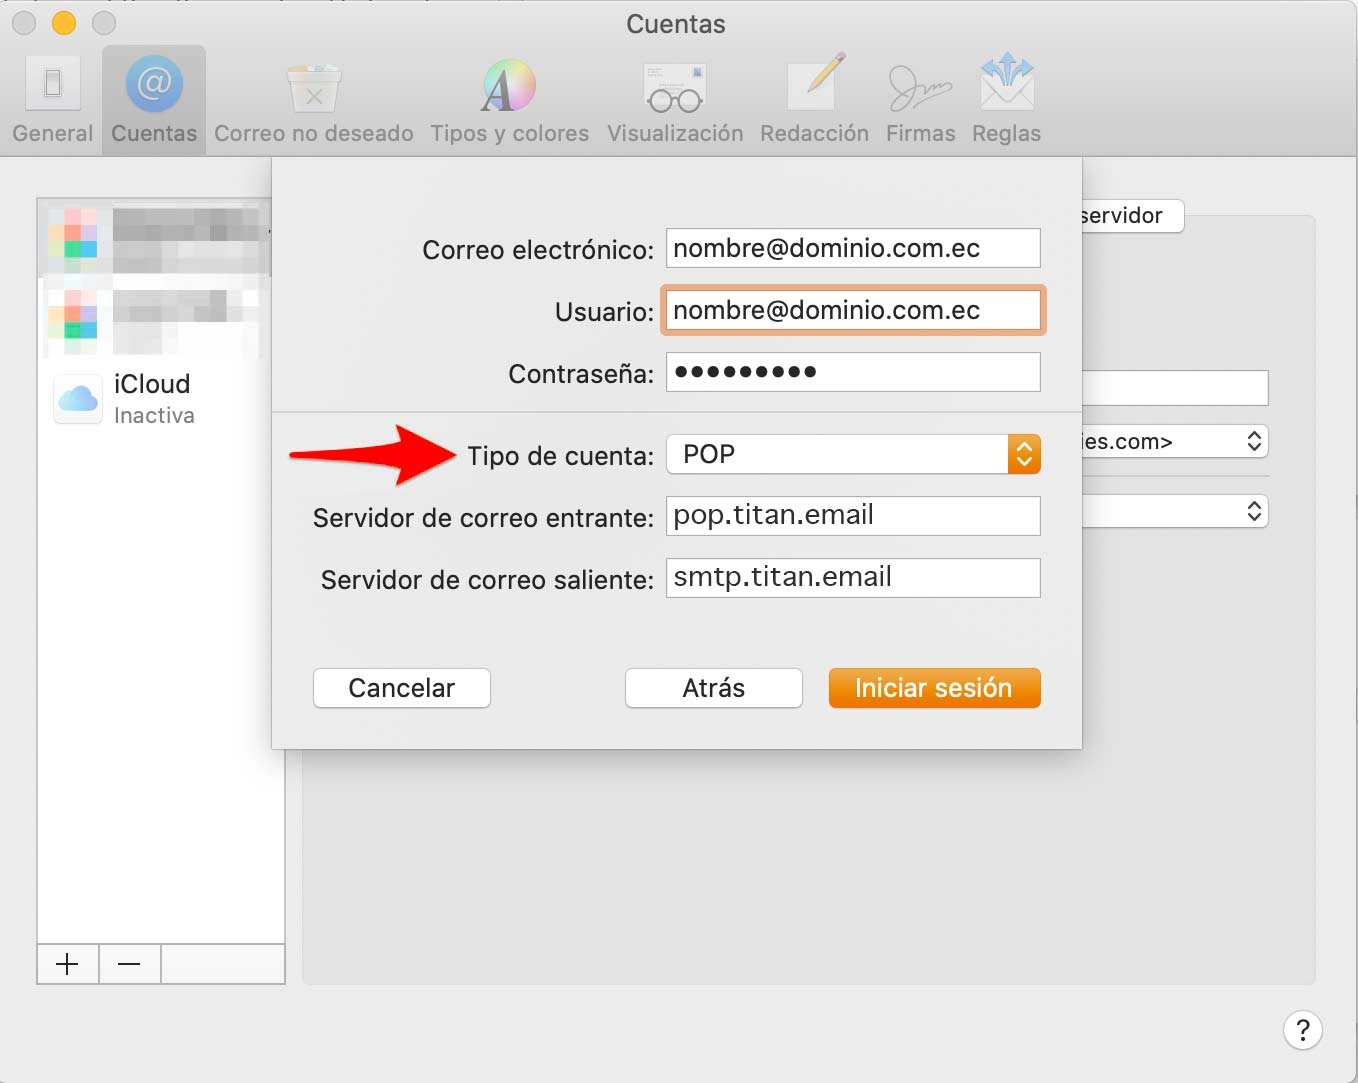Open Redacción settings via pencil icon
The image size is (1358, 1083).
pyautogui.click(x=814, y=99)
